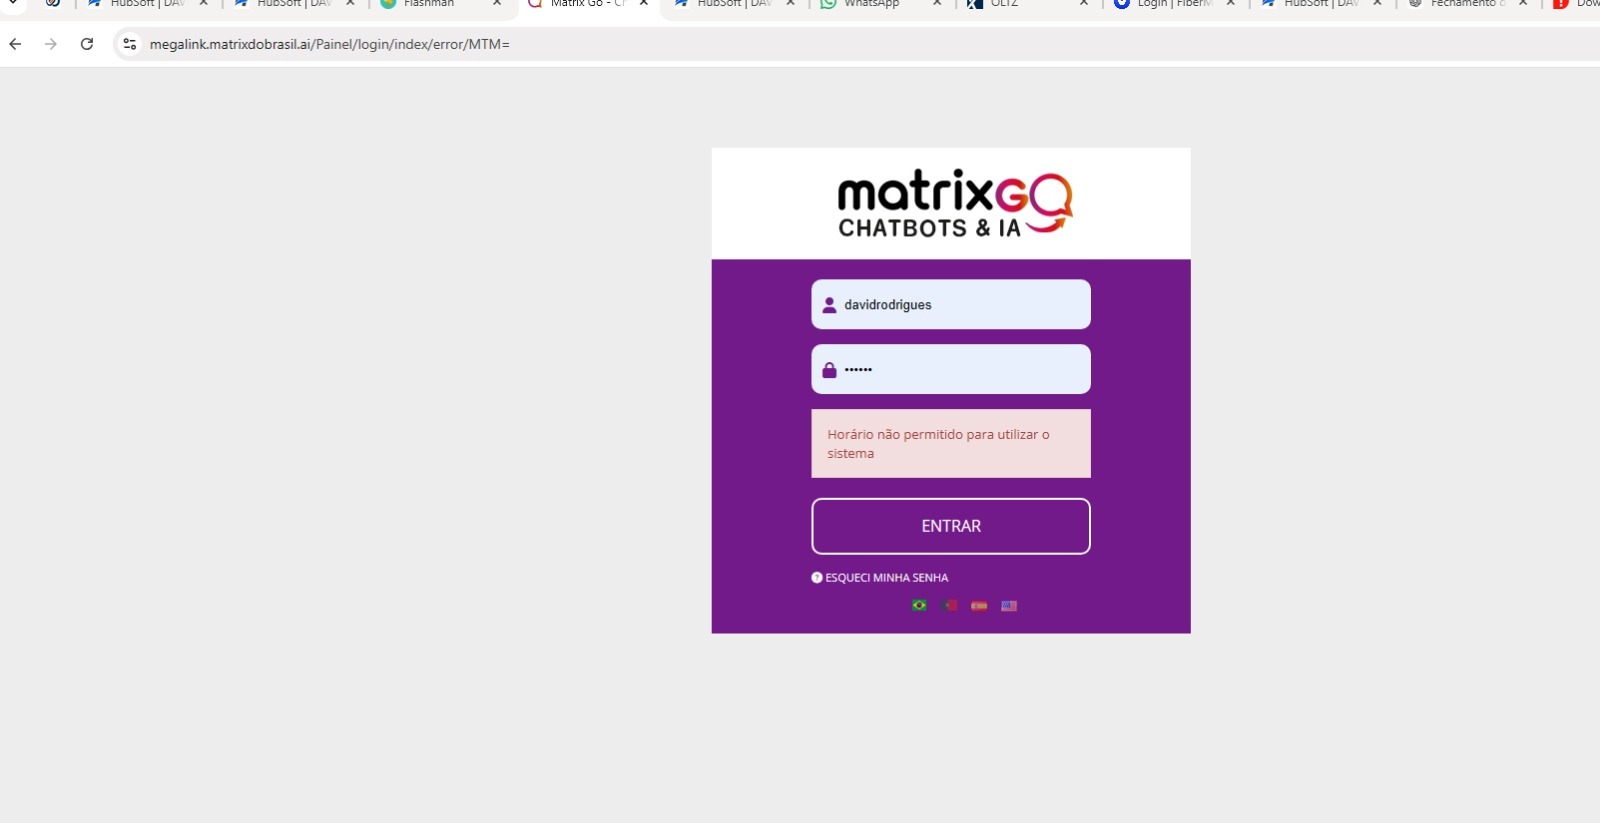Open the tab search dropdown chevron
The height and width of the screenshot is (823, 1600).
[13, 4]
